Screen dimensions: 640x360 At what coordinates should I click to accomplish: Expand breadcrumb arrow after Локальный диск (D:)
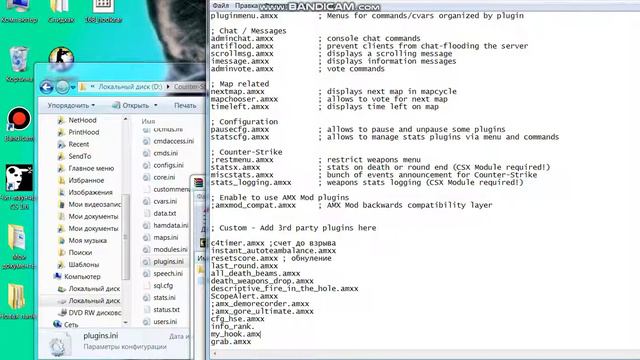pos(168,87)
